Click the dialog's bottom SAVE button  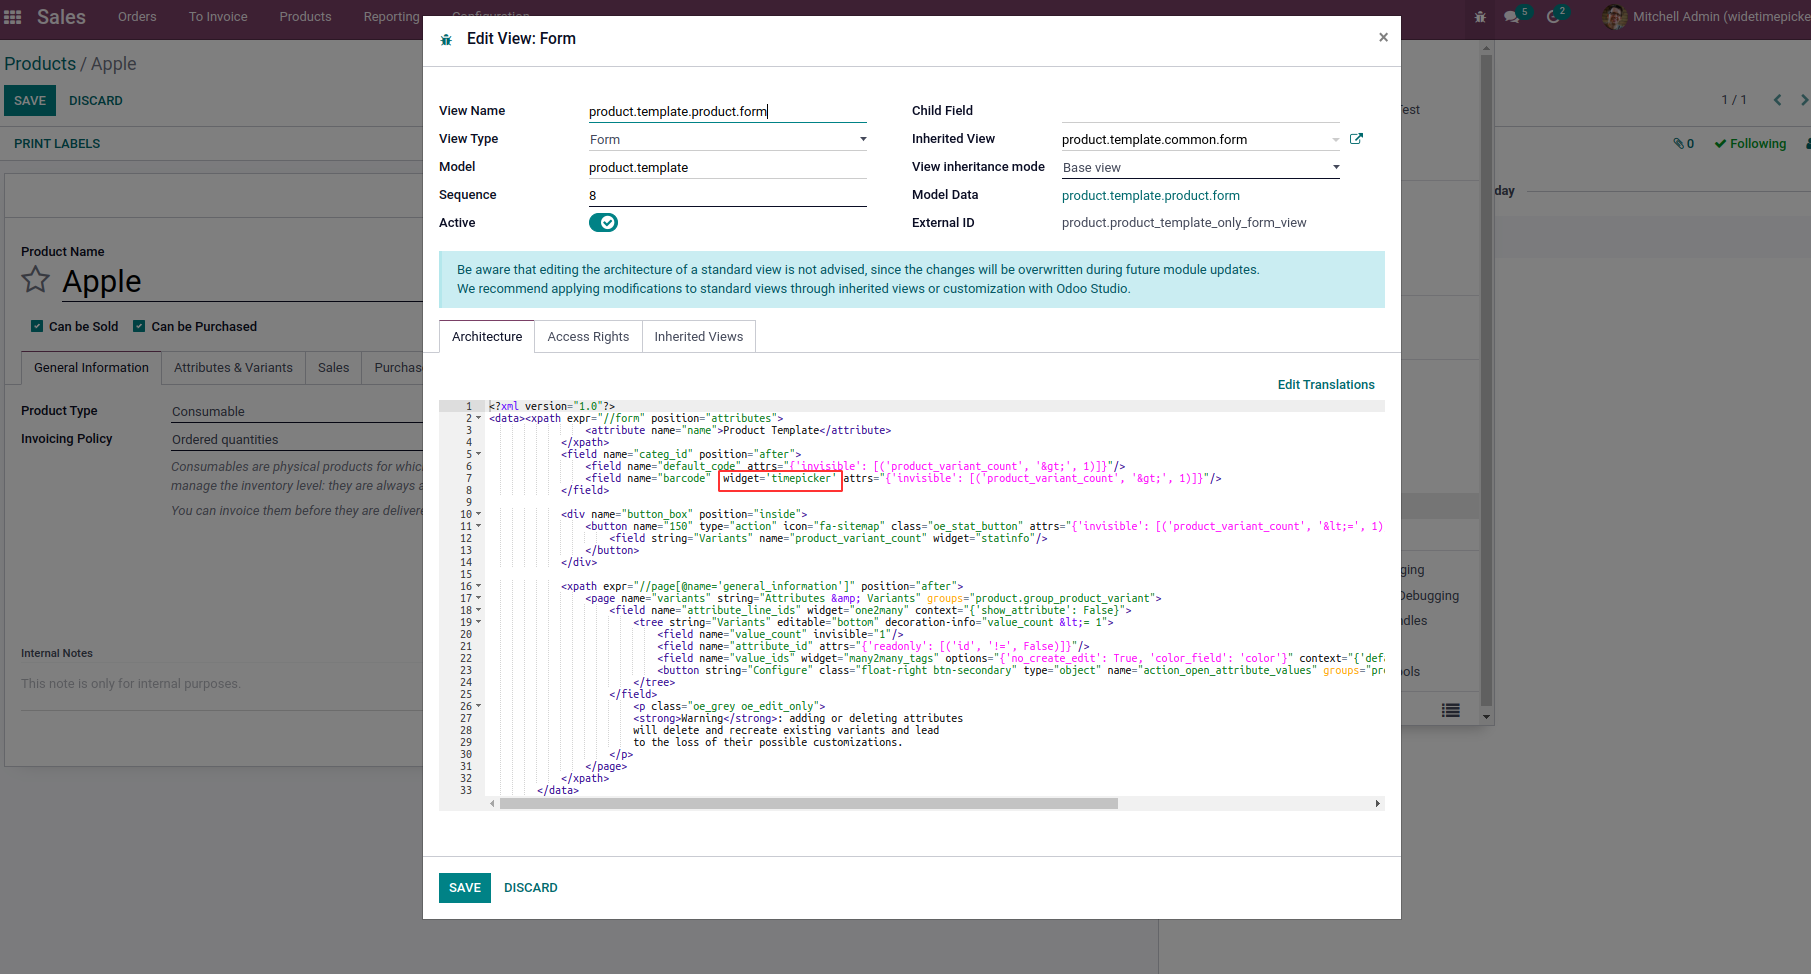pyautogui.click(x=465, y=888)
